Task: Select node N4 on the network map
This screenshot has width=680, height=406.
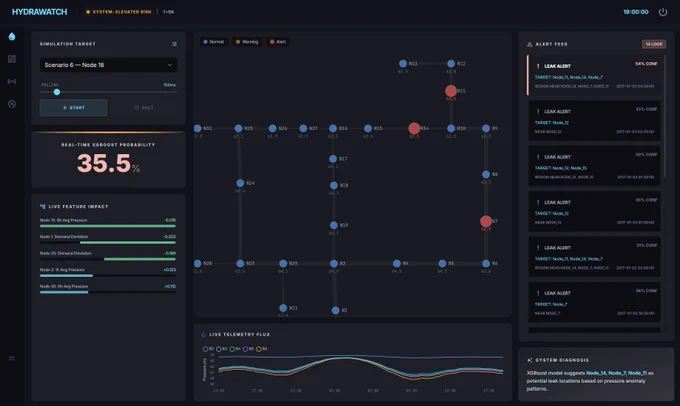Action: coord(396,263)
